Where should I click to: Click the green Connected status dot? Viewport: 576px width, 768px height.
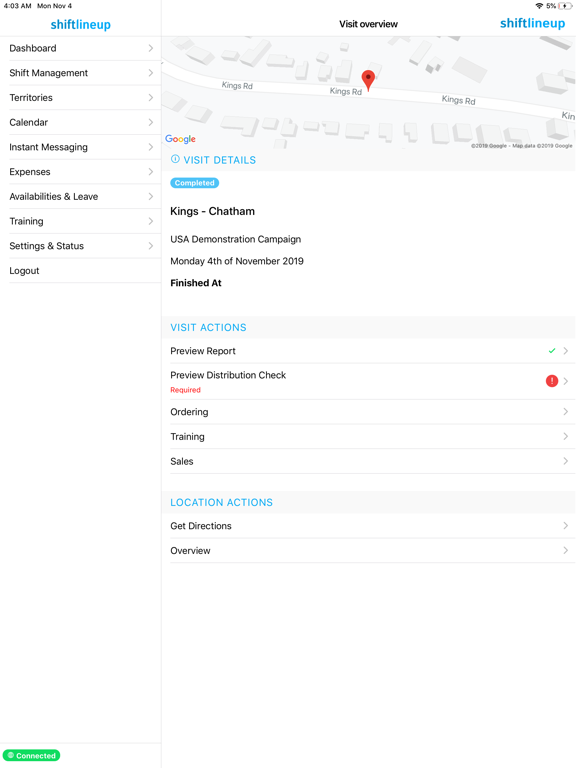[x=11, y=755]
